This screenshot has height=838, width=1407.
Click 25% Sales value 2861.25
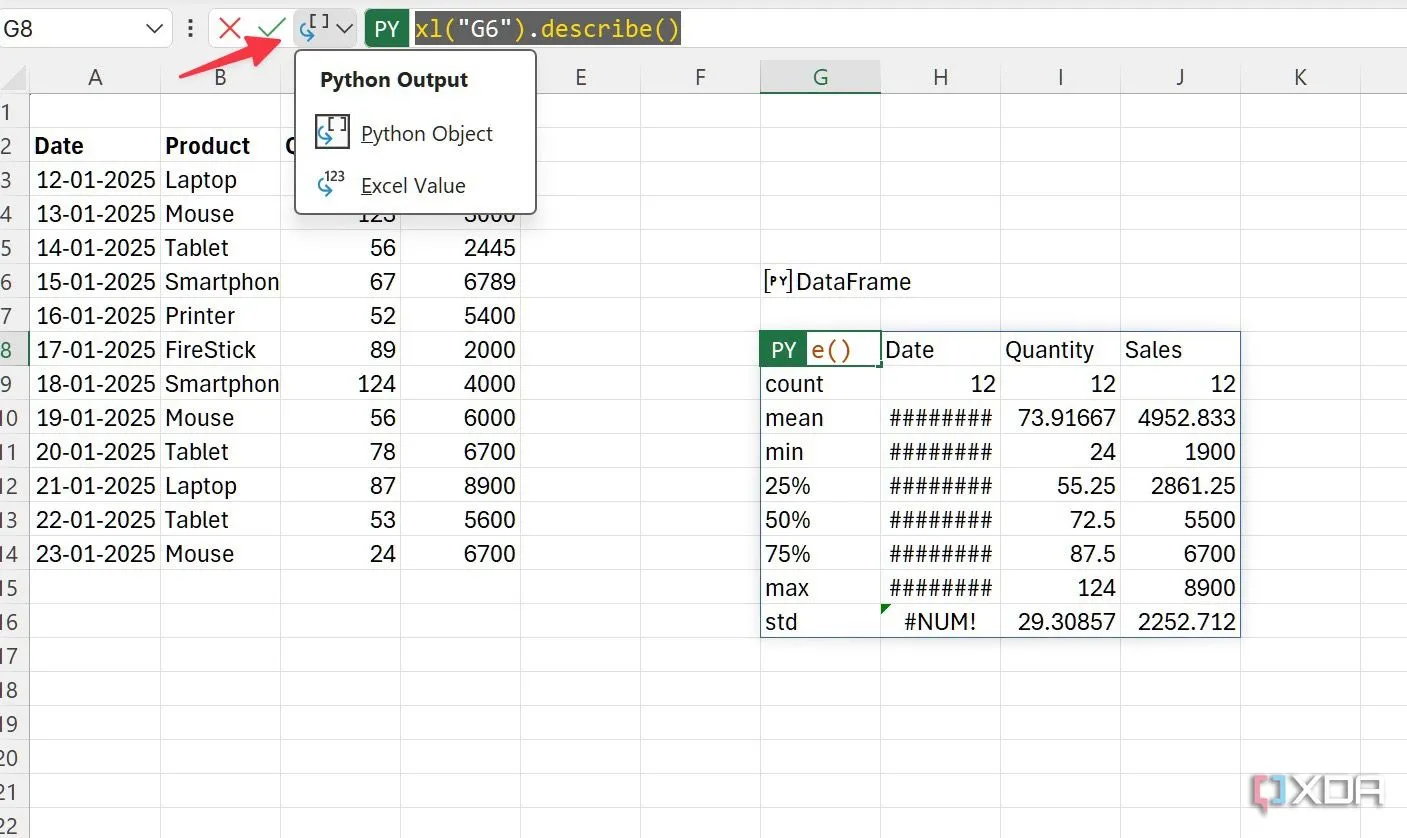point(1180,485)
